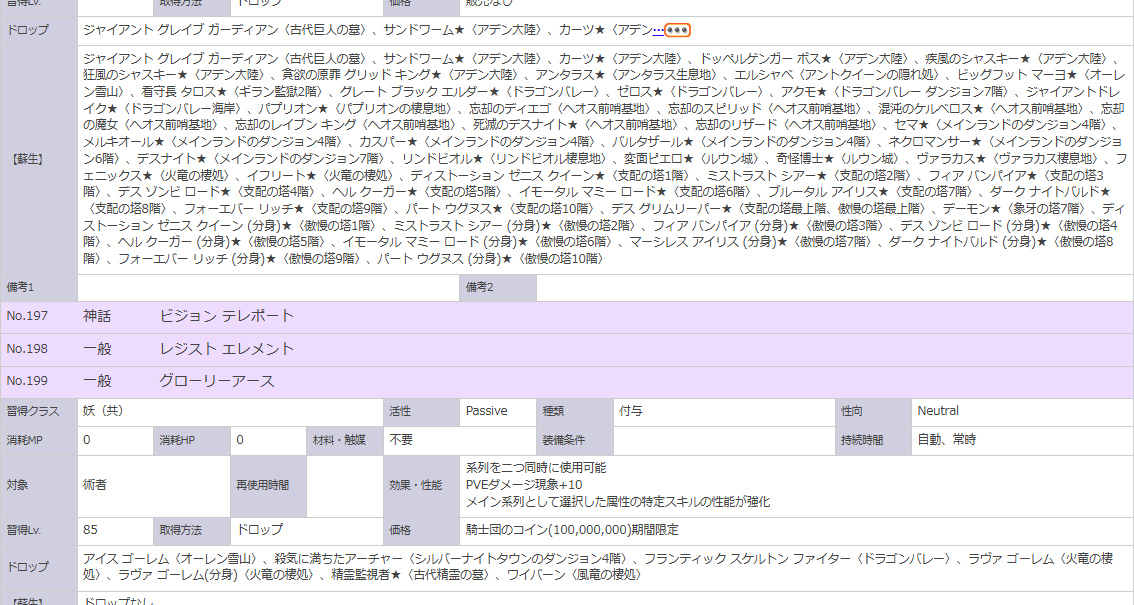Image resolution: width=1134 pixels, height=605 pixels.
Task: Select the 自動、常時 duration value
Action: (x=947, y=439)
